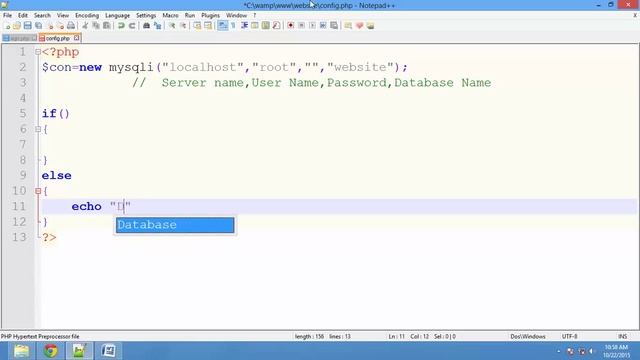Toggle the Document Map panel icon
The image size is (640, 360).
pos(266,26)
